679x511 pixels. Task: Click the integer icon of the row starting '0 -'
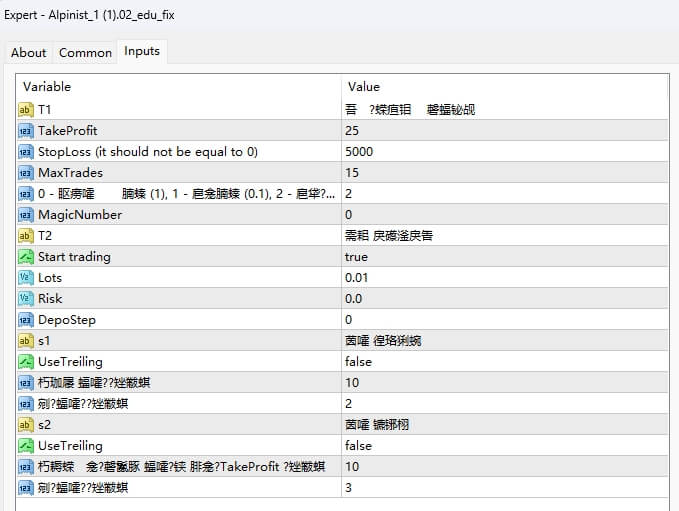click(26, 194)
